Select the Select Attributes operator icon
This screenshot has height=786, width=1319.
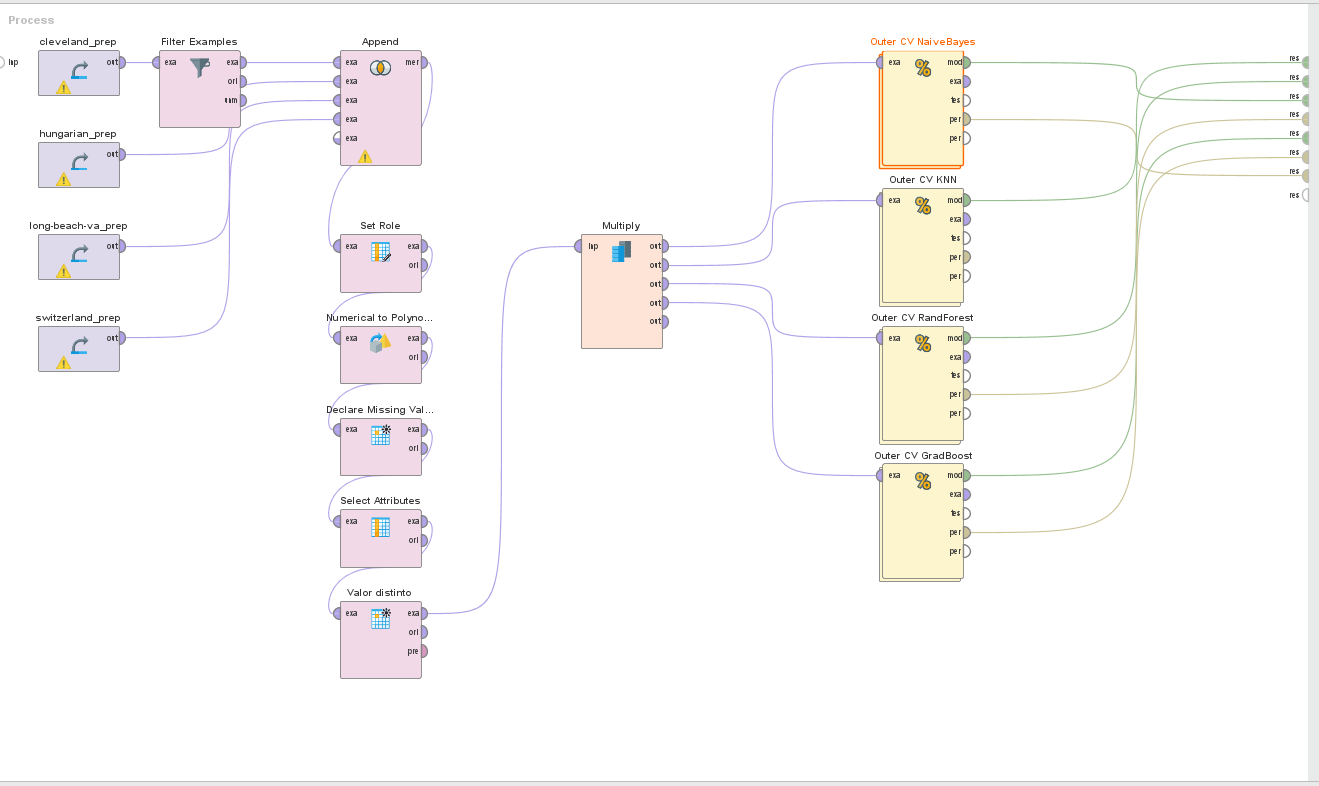click(380, 526)
